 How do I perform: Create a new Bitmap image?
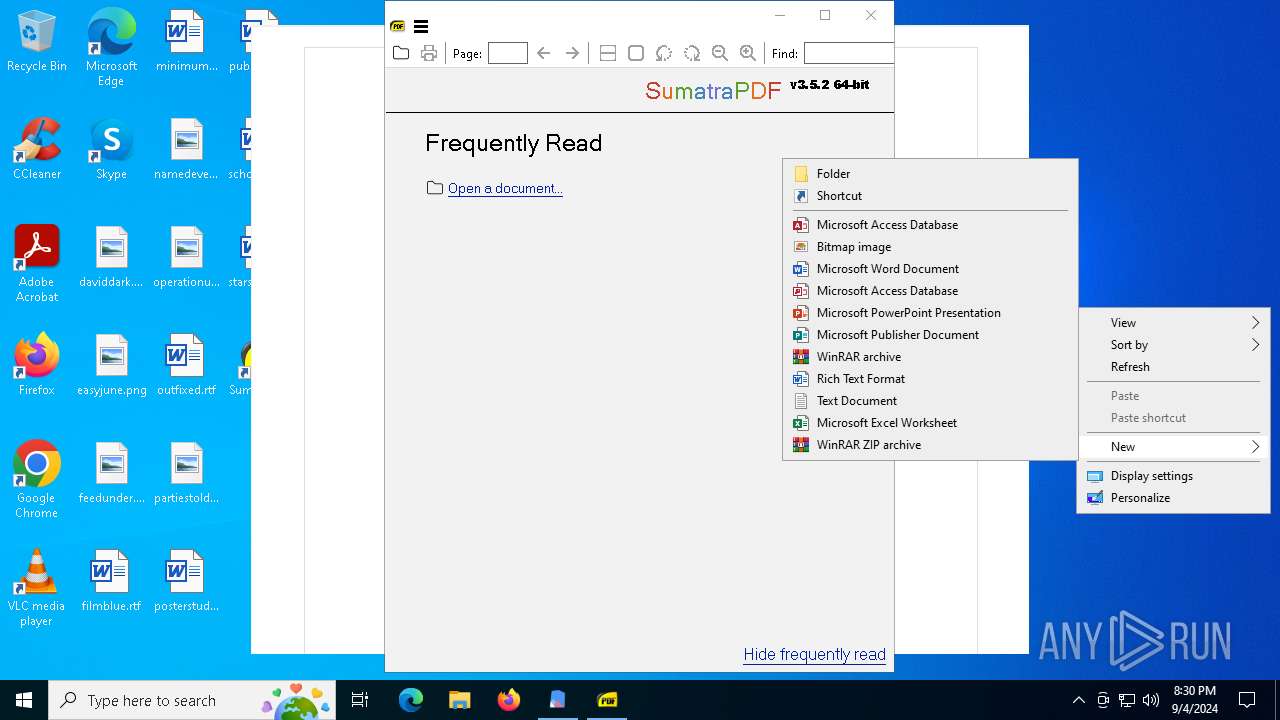click(x=930, y=247)
